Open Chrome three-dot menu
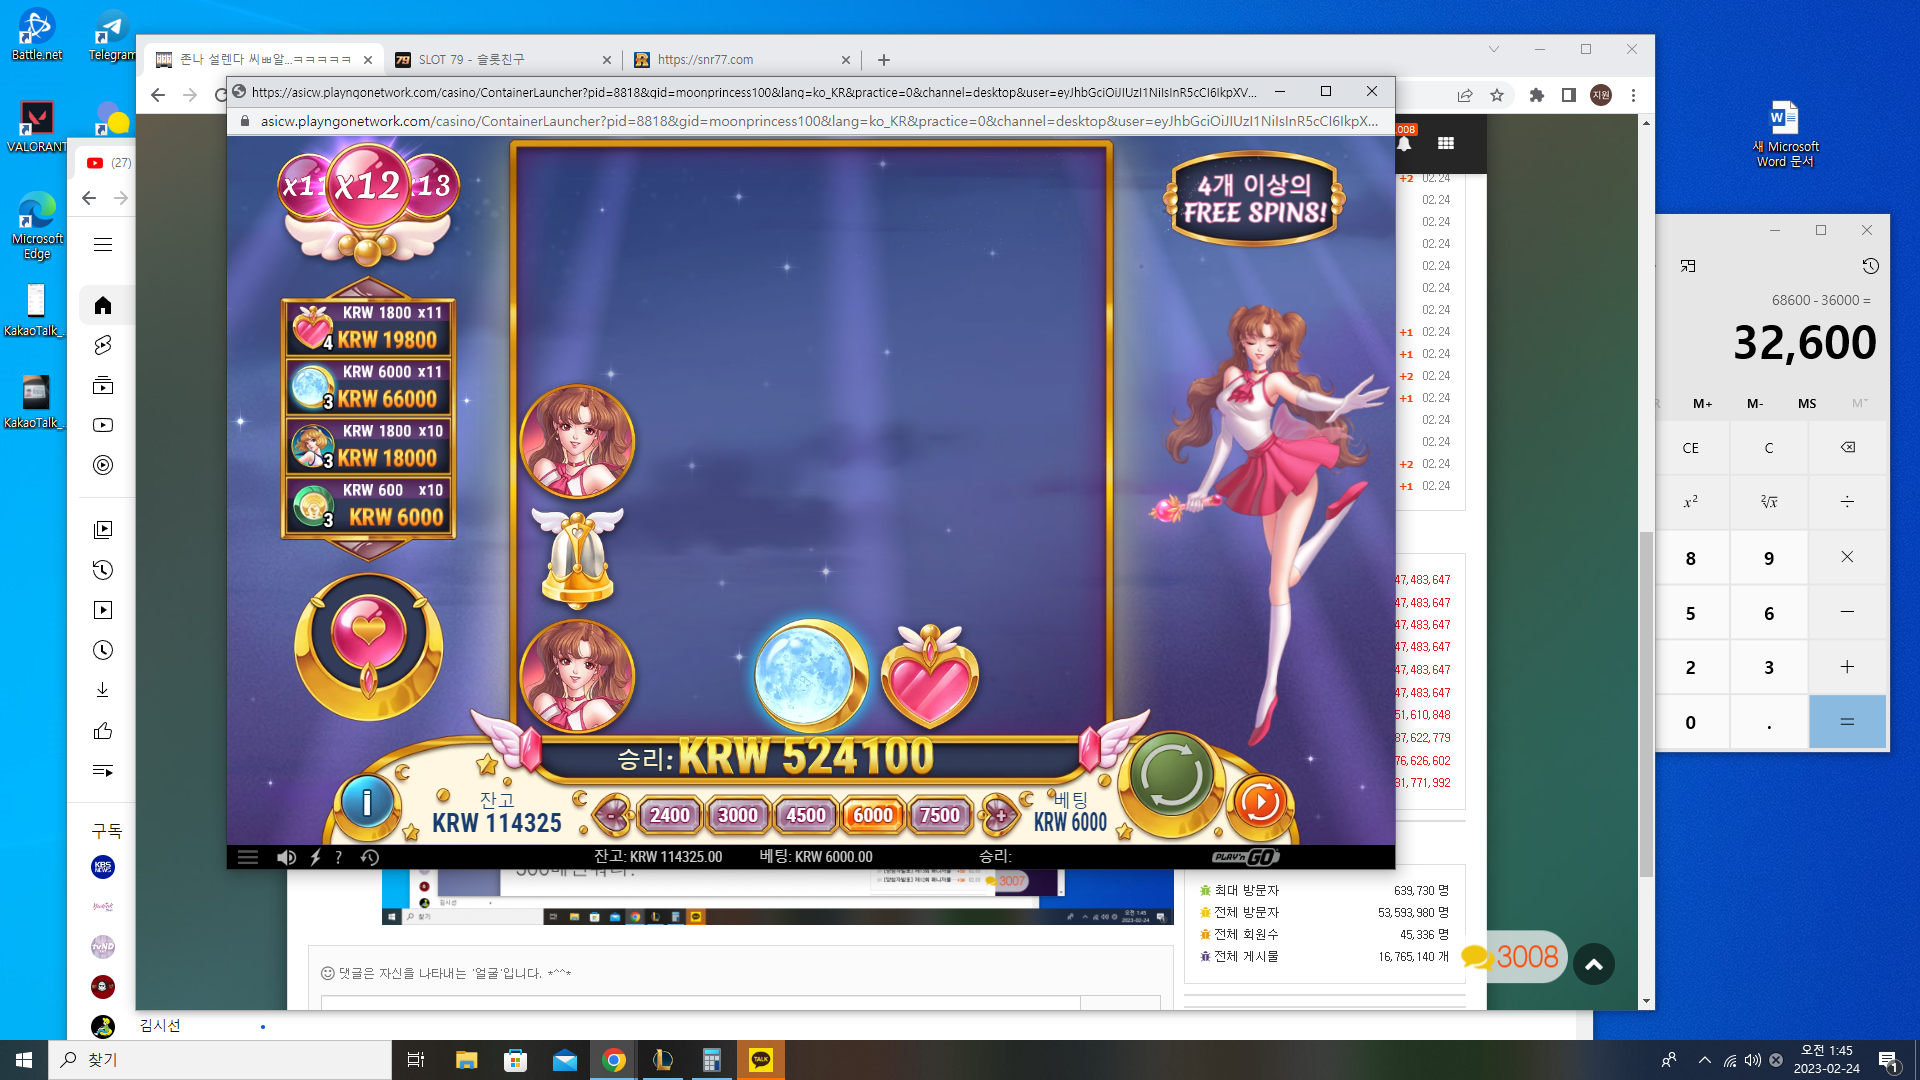1920x1080 pixels. [1633, 95]
